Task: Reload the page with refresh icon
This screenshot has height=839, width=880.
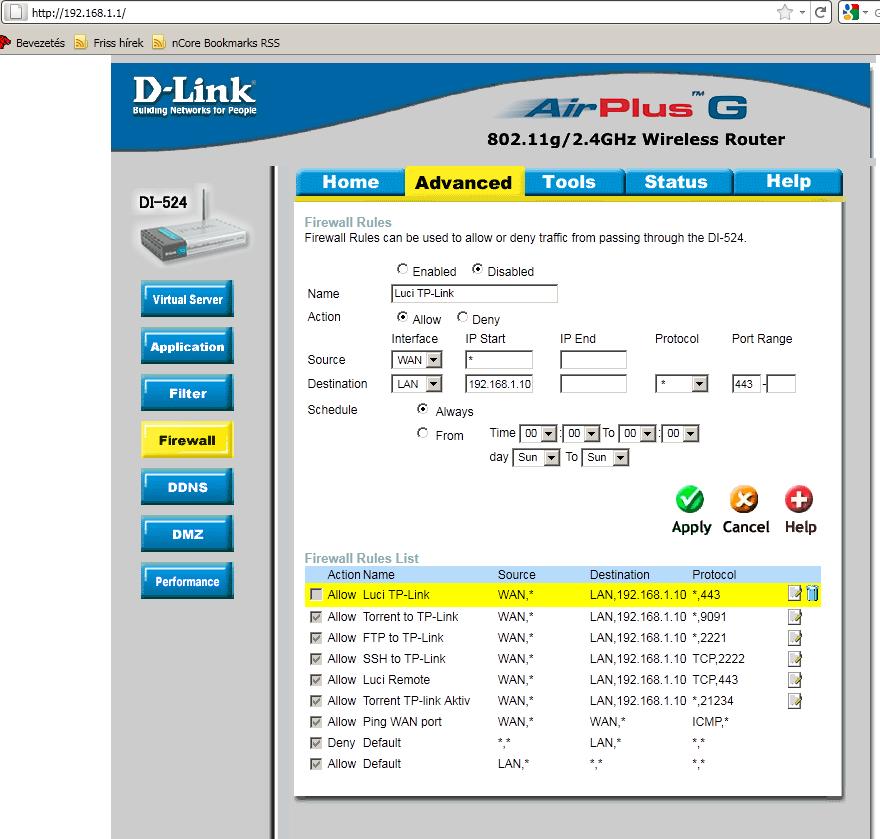Action: [x=820, y=12]
